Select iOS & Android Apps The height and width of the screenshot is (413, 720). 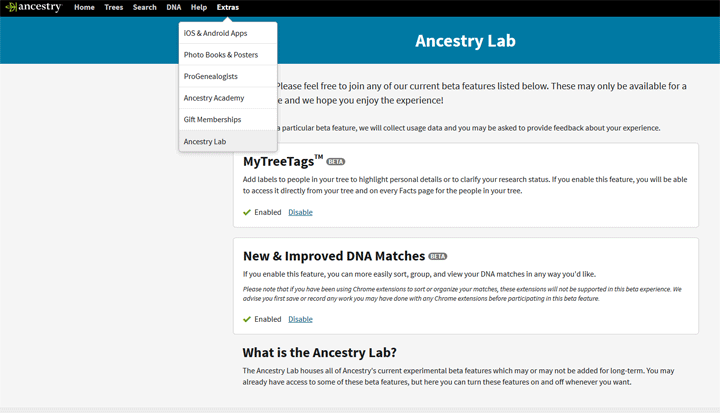228,33
